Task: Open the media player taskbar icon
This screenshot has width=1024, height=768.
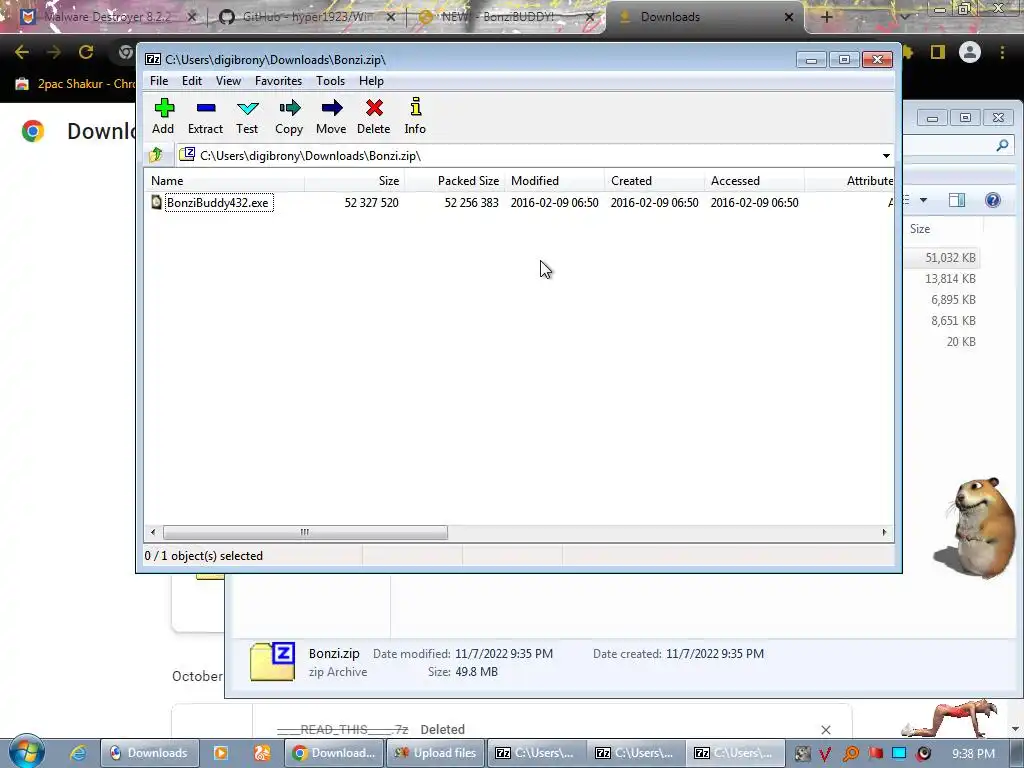Action: pyautogui.click(x=221, y=753)
